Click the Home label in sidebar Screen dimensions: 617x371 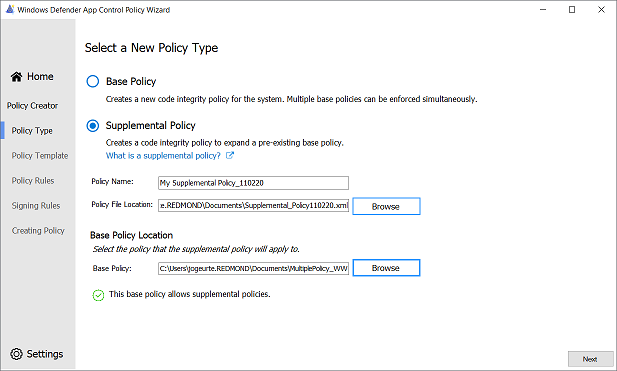point(40,77)
